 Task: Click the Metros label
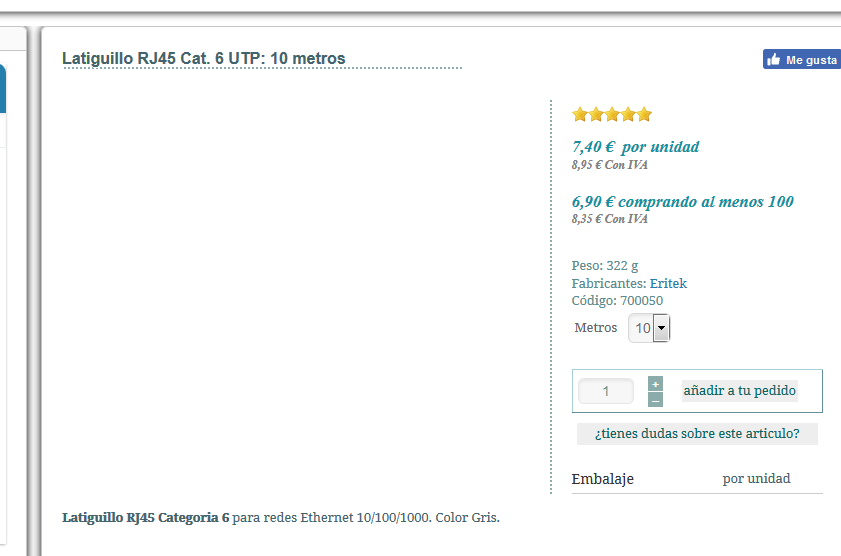point(596,328)
